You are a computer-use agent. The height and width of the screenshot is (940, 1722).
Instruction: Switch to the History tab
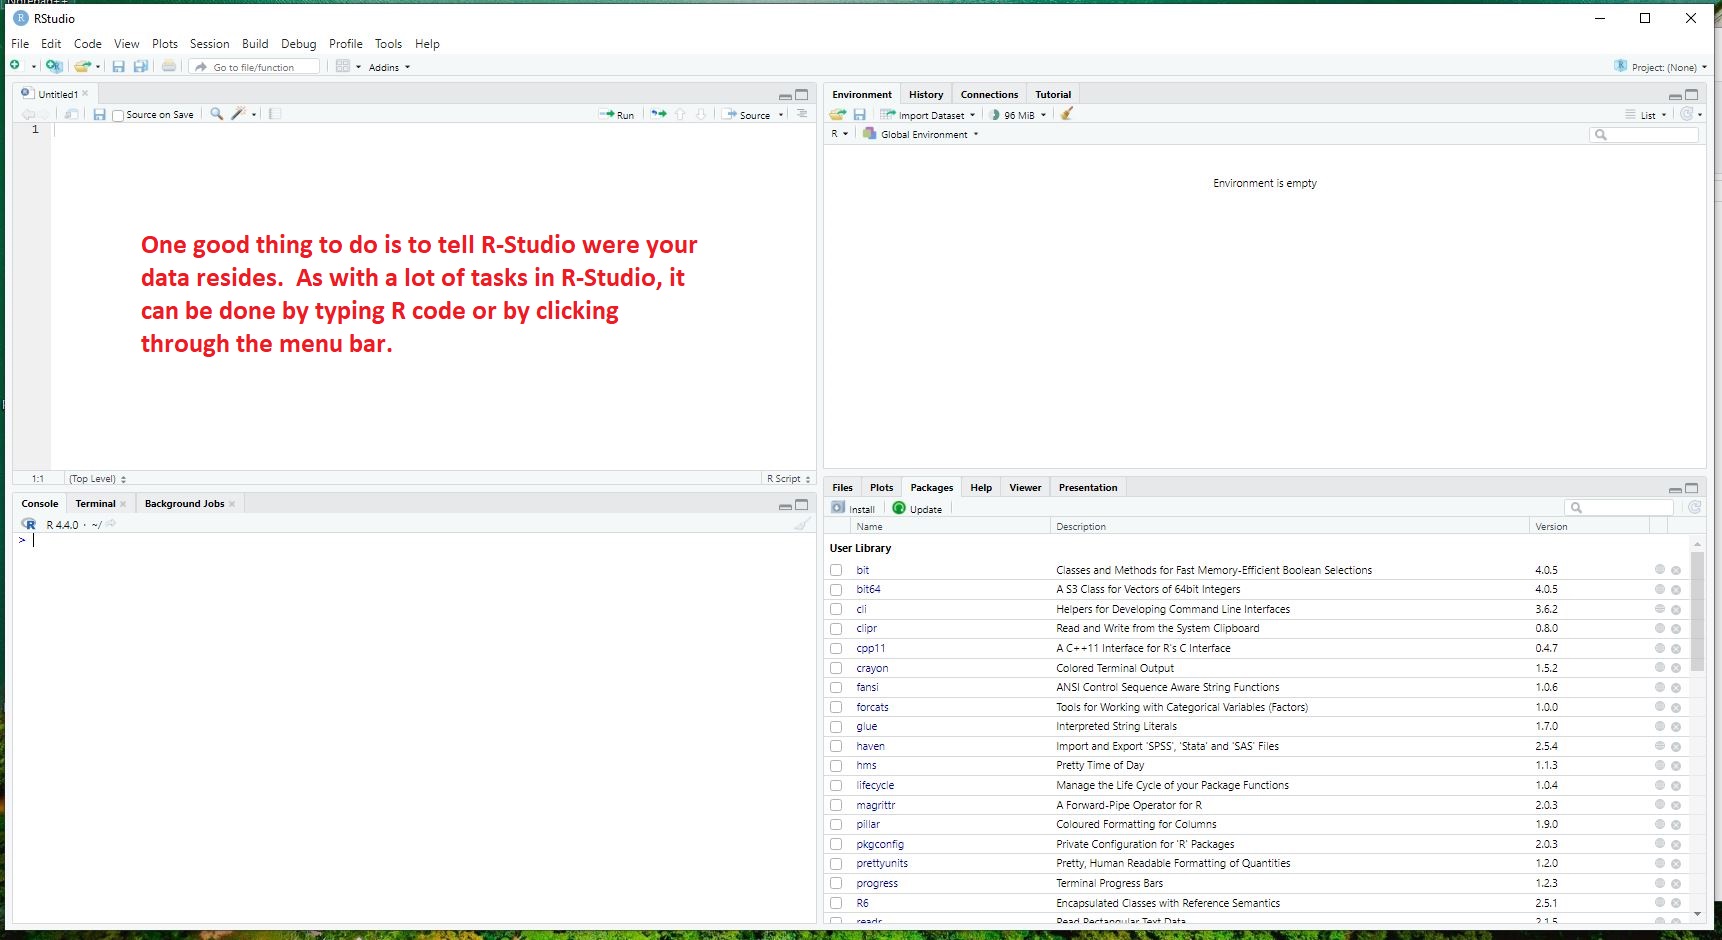(925, 95)
